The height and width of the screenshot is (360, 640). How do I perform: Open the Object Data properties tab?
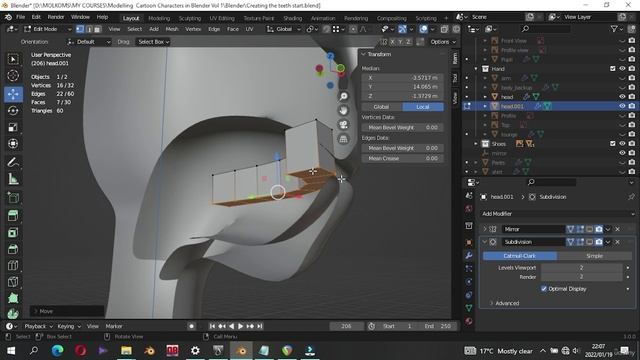coord(469,308)
